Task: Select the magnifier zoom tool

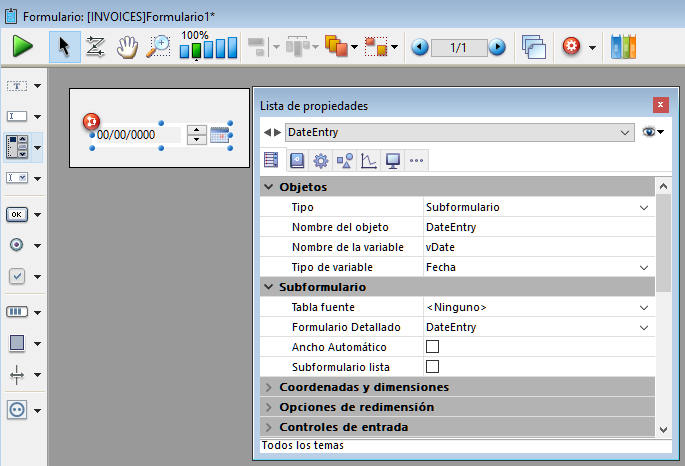Action: [x=158, y=46]
